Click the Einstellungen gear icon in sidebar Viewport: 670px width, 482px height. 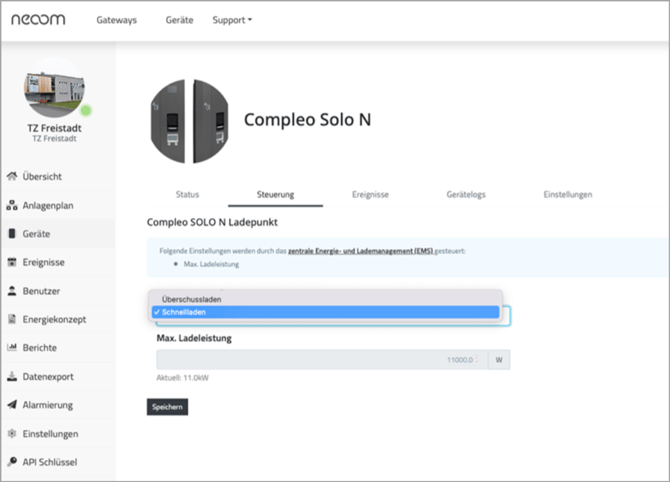[12, 433]
